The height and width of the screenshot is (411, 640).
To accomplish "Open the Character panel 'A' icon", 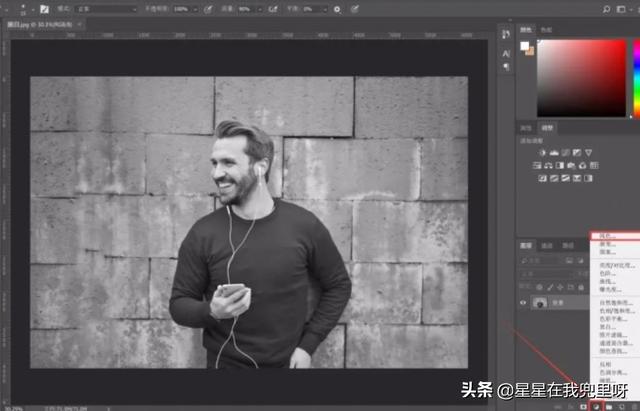I will pos(507,52).
